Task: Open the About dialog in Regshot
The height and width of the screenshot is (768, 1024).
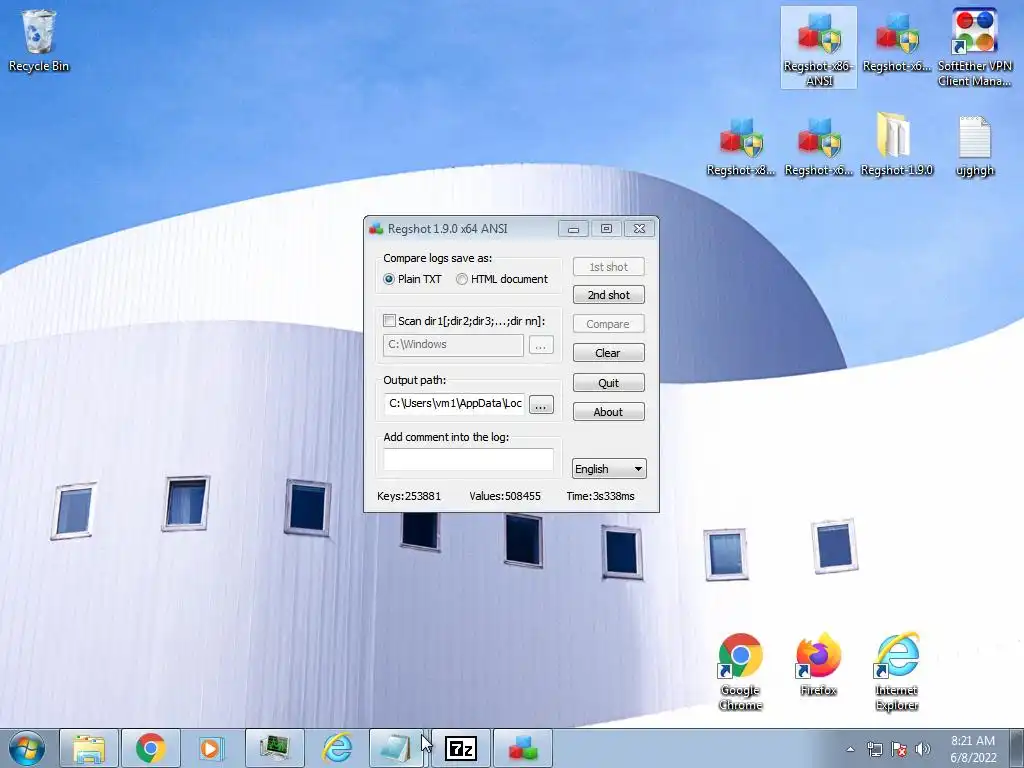Action: click(x=609, y=411)
